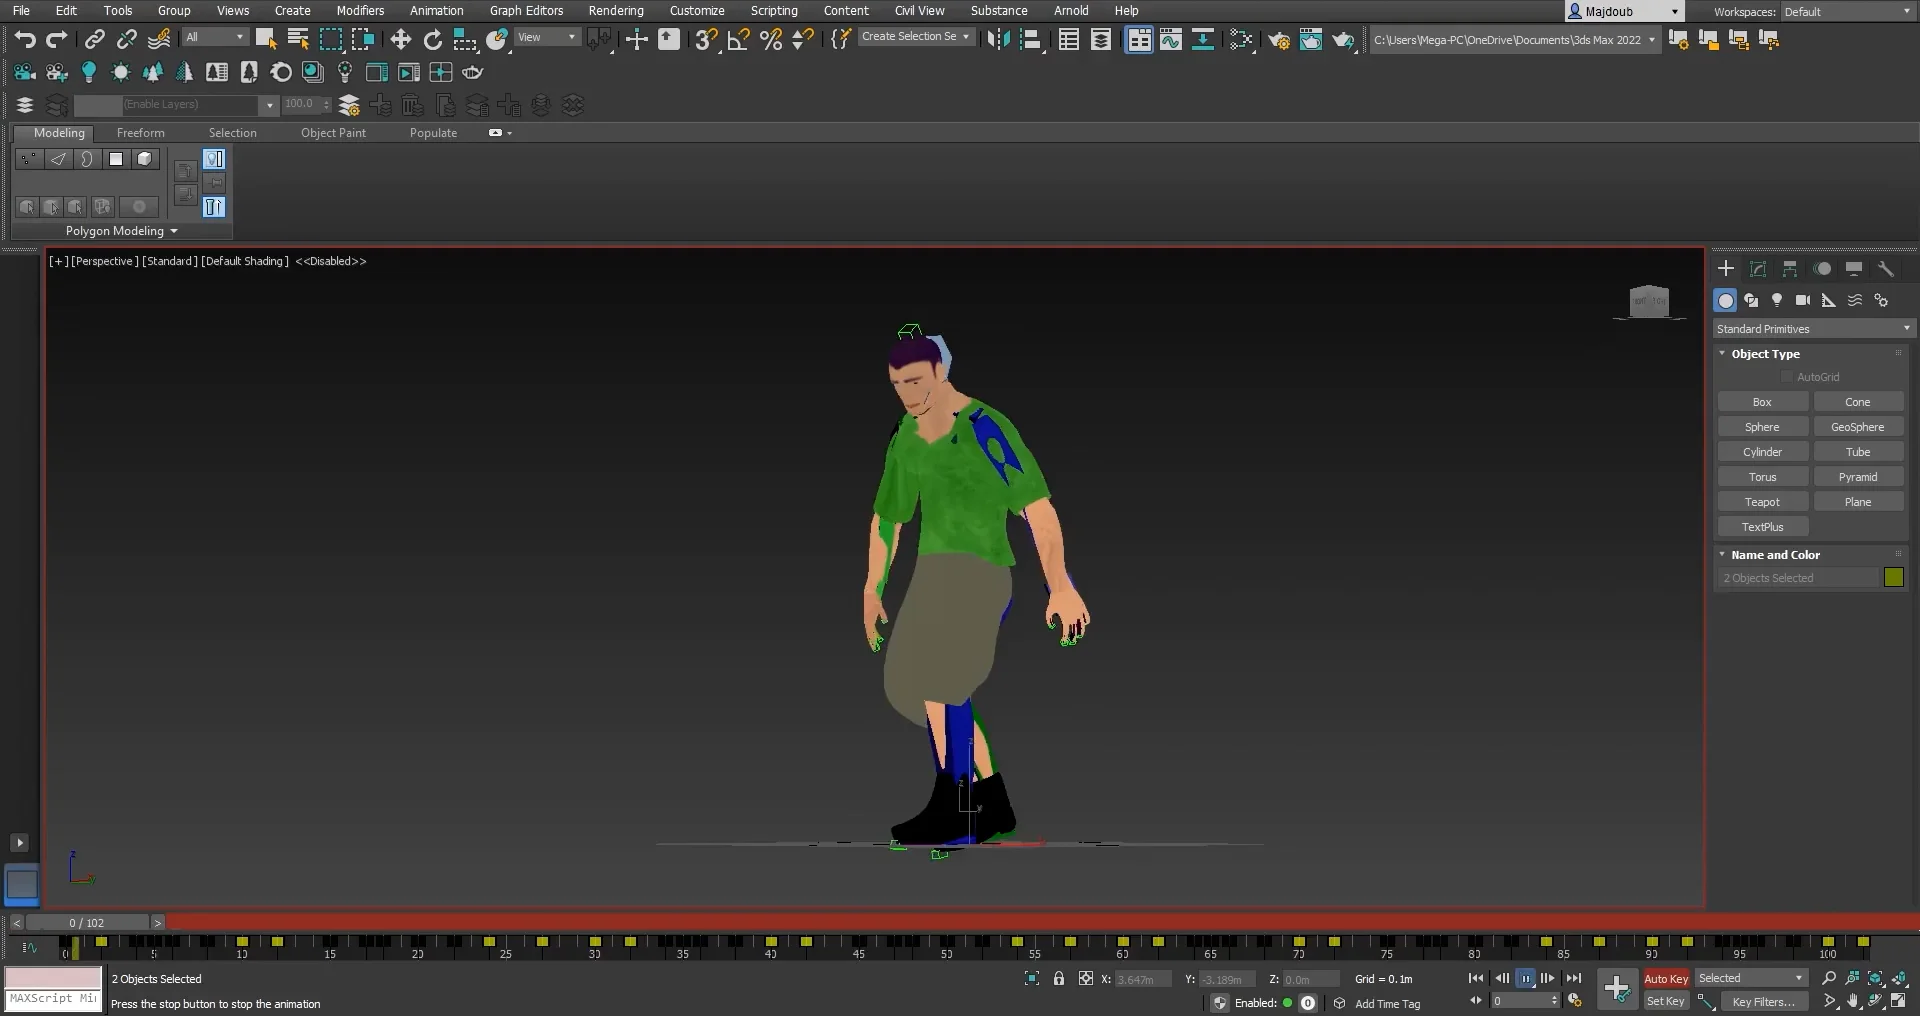The width and height of the screenshot is (1920, 1016).
Task: Select the Cameras creation category
Action: (x=1803, y=300)
